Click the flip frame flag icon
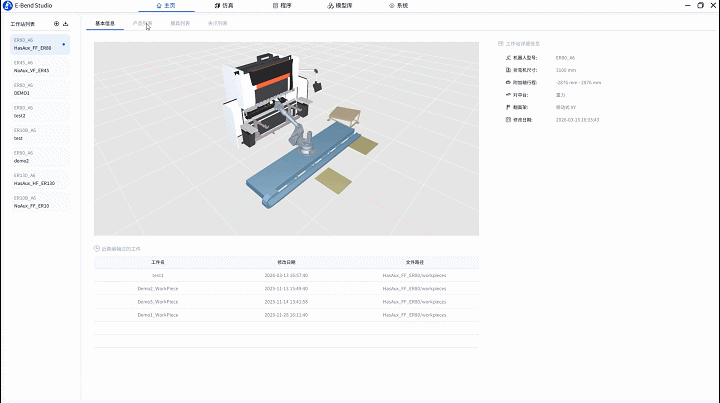This screenshot has width=720, height=403. (508, 107)
